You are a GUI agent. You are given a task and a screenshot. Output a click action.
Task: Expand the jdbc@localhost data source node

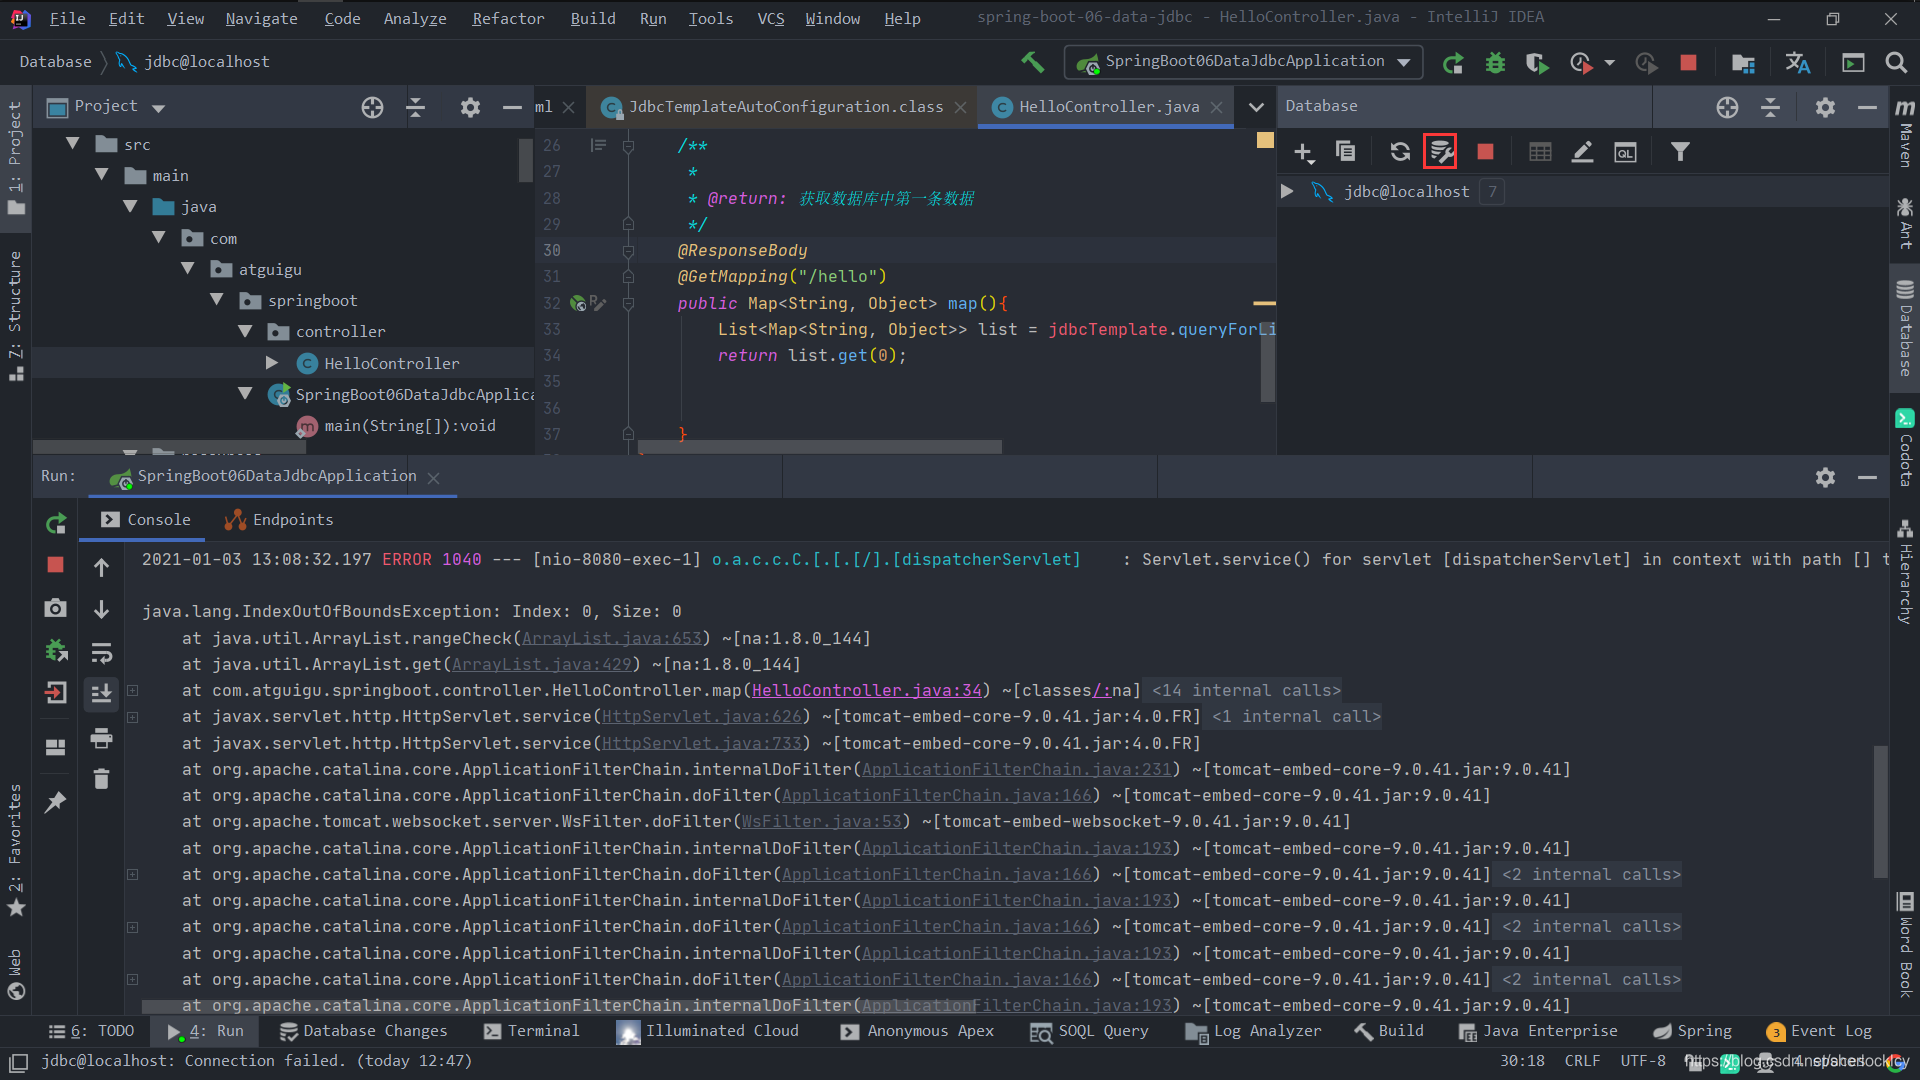coord(1287,191)
